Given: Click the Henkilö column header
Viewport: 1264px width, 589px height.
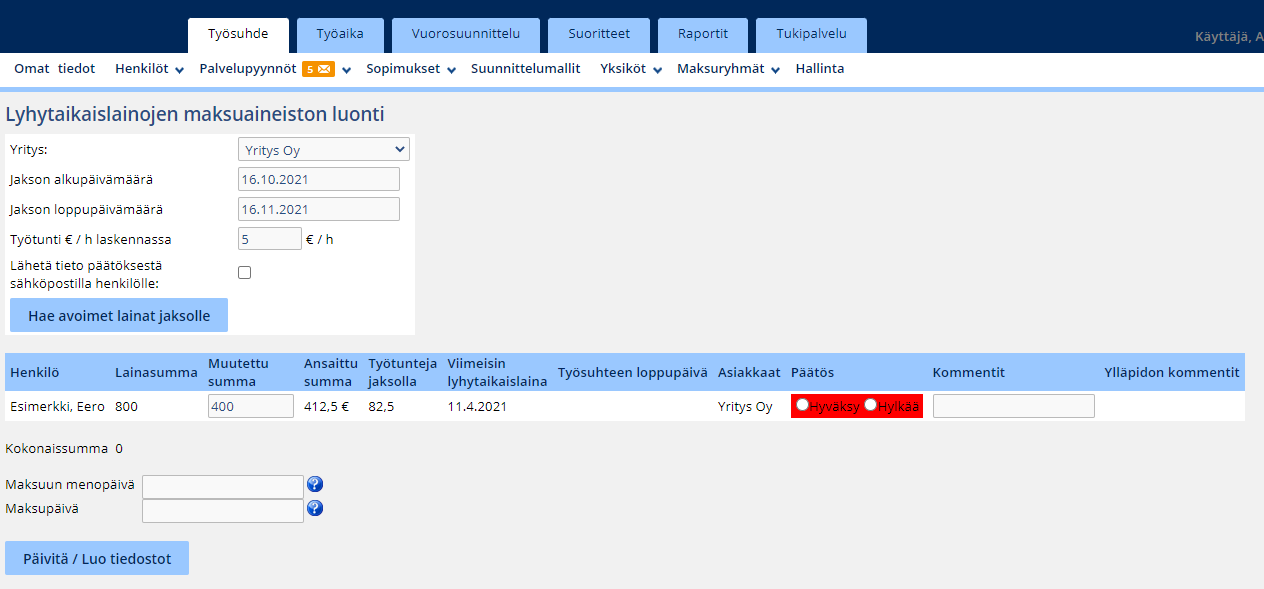Looking at the screenshot, I should pos(35,372).
